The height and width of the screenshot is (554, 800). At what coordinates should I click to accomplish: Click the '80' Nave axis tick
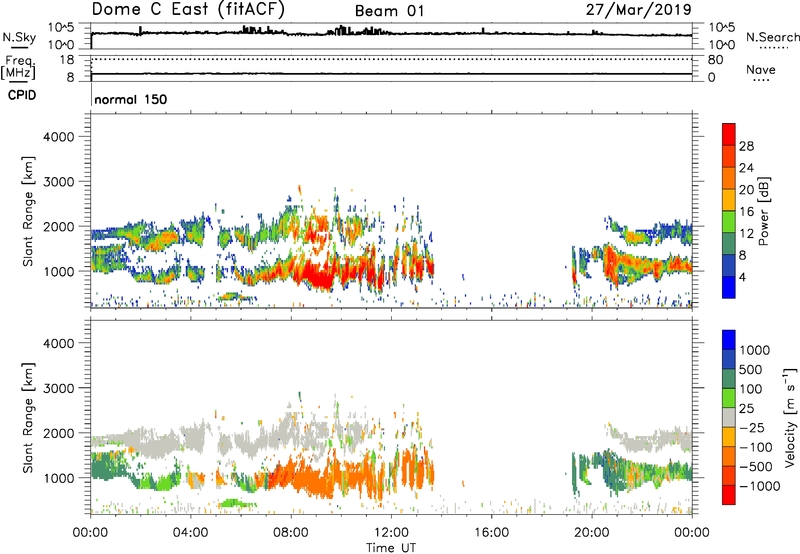click(715, 60)
